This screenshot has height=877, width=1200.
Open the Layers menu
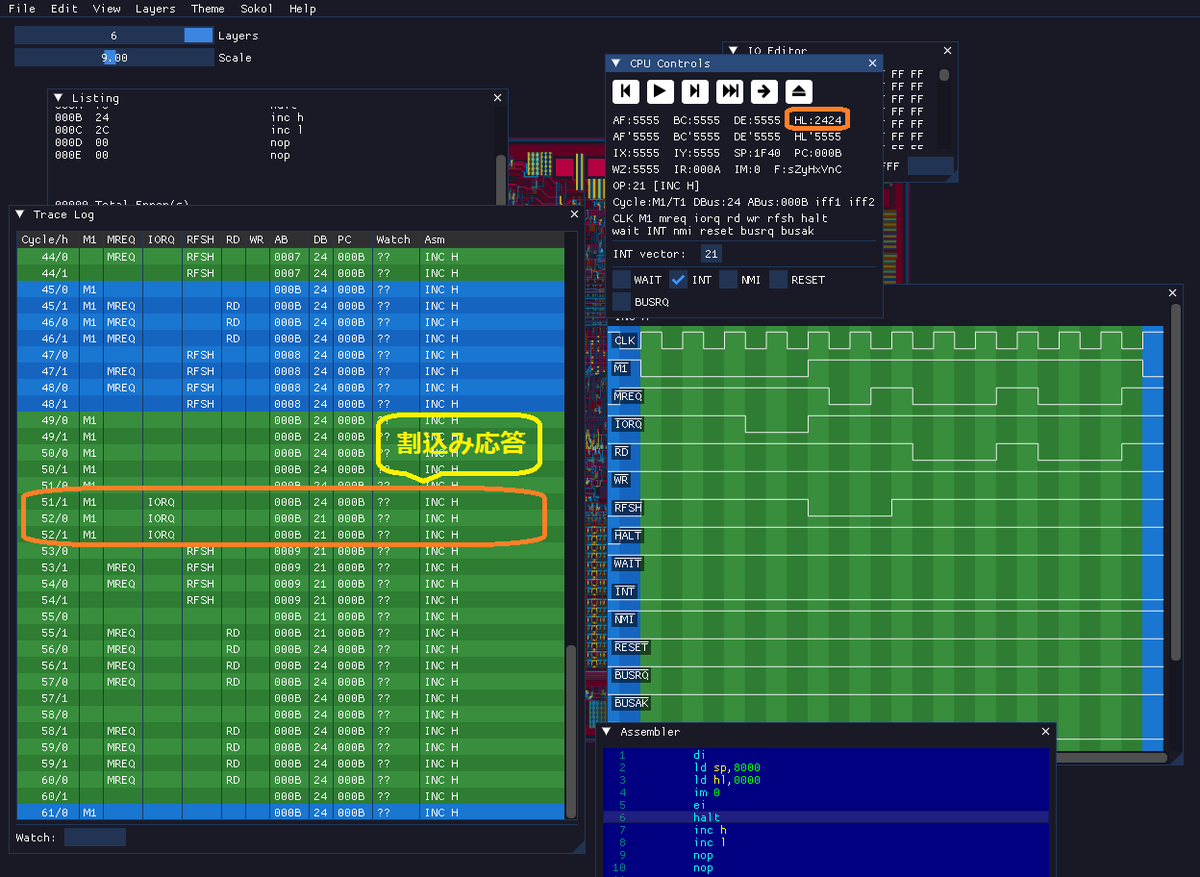155,9
